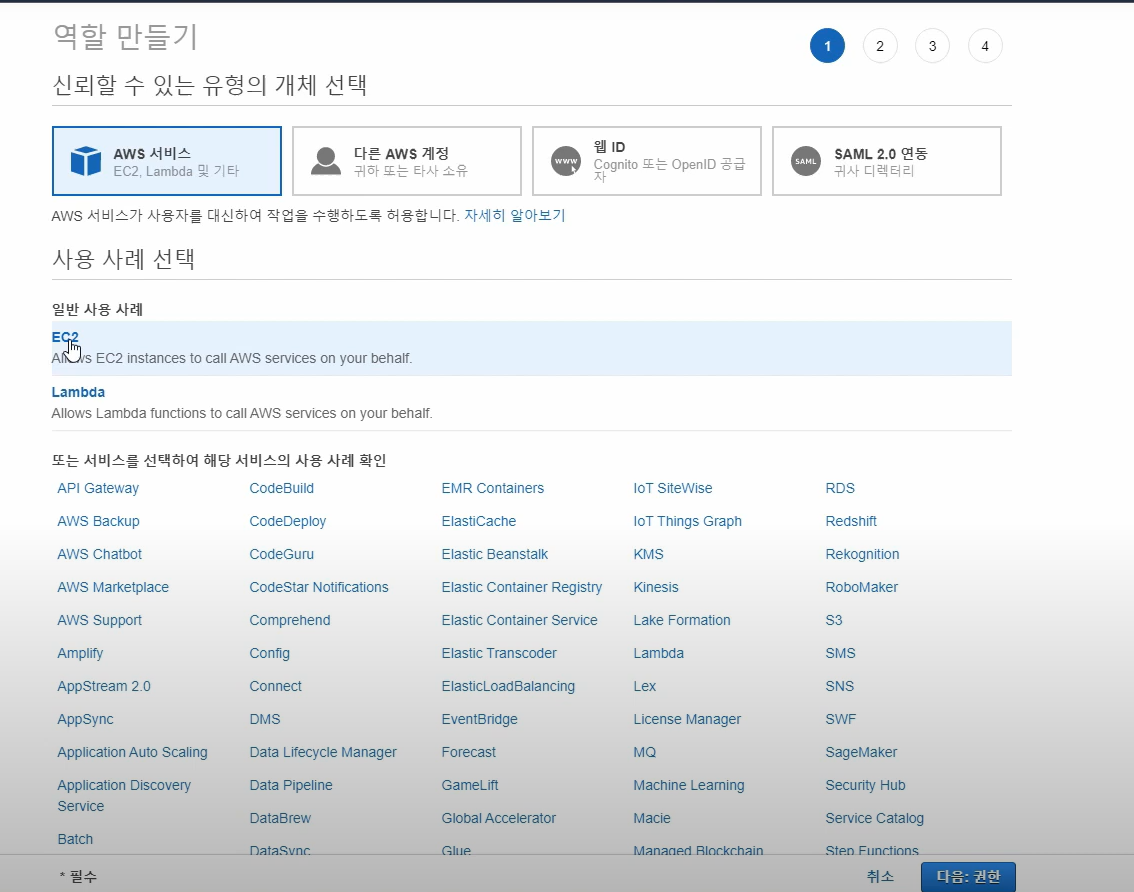This screenshot has height=892, width=1134.
Task: Select the DMS service
Action: (265, 720)
